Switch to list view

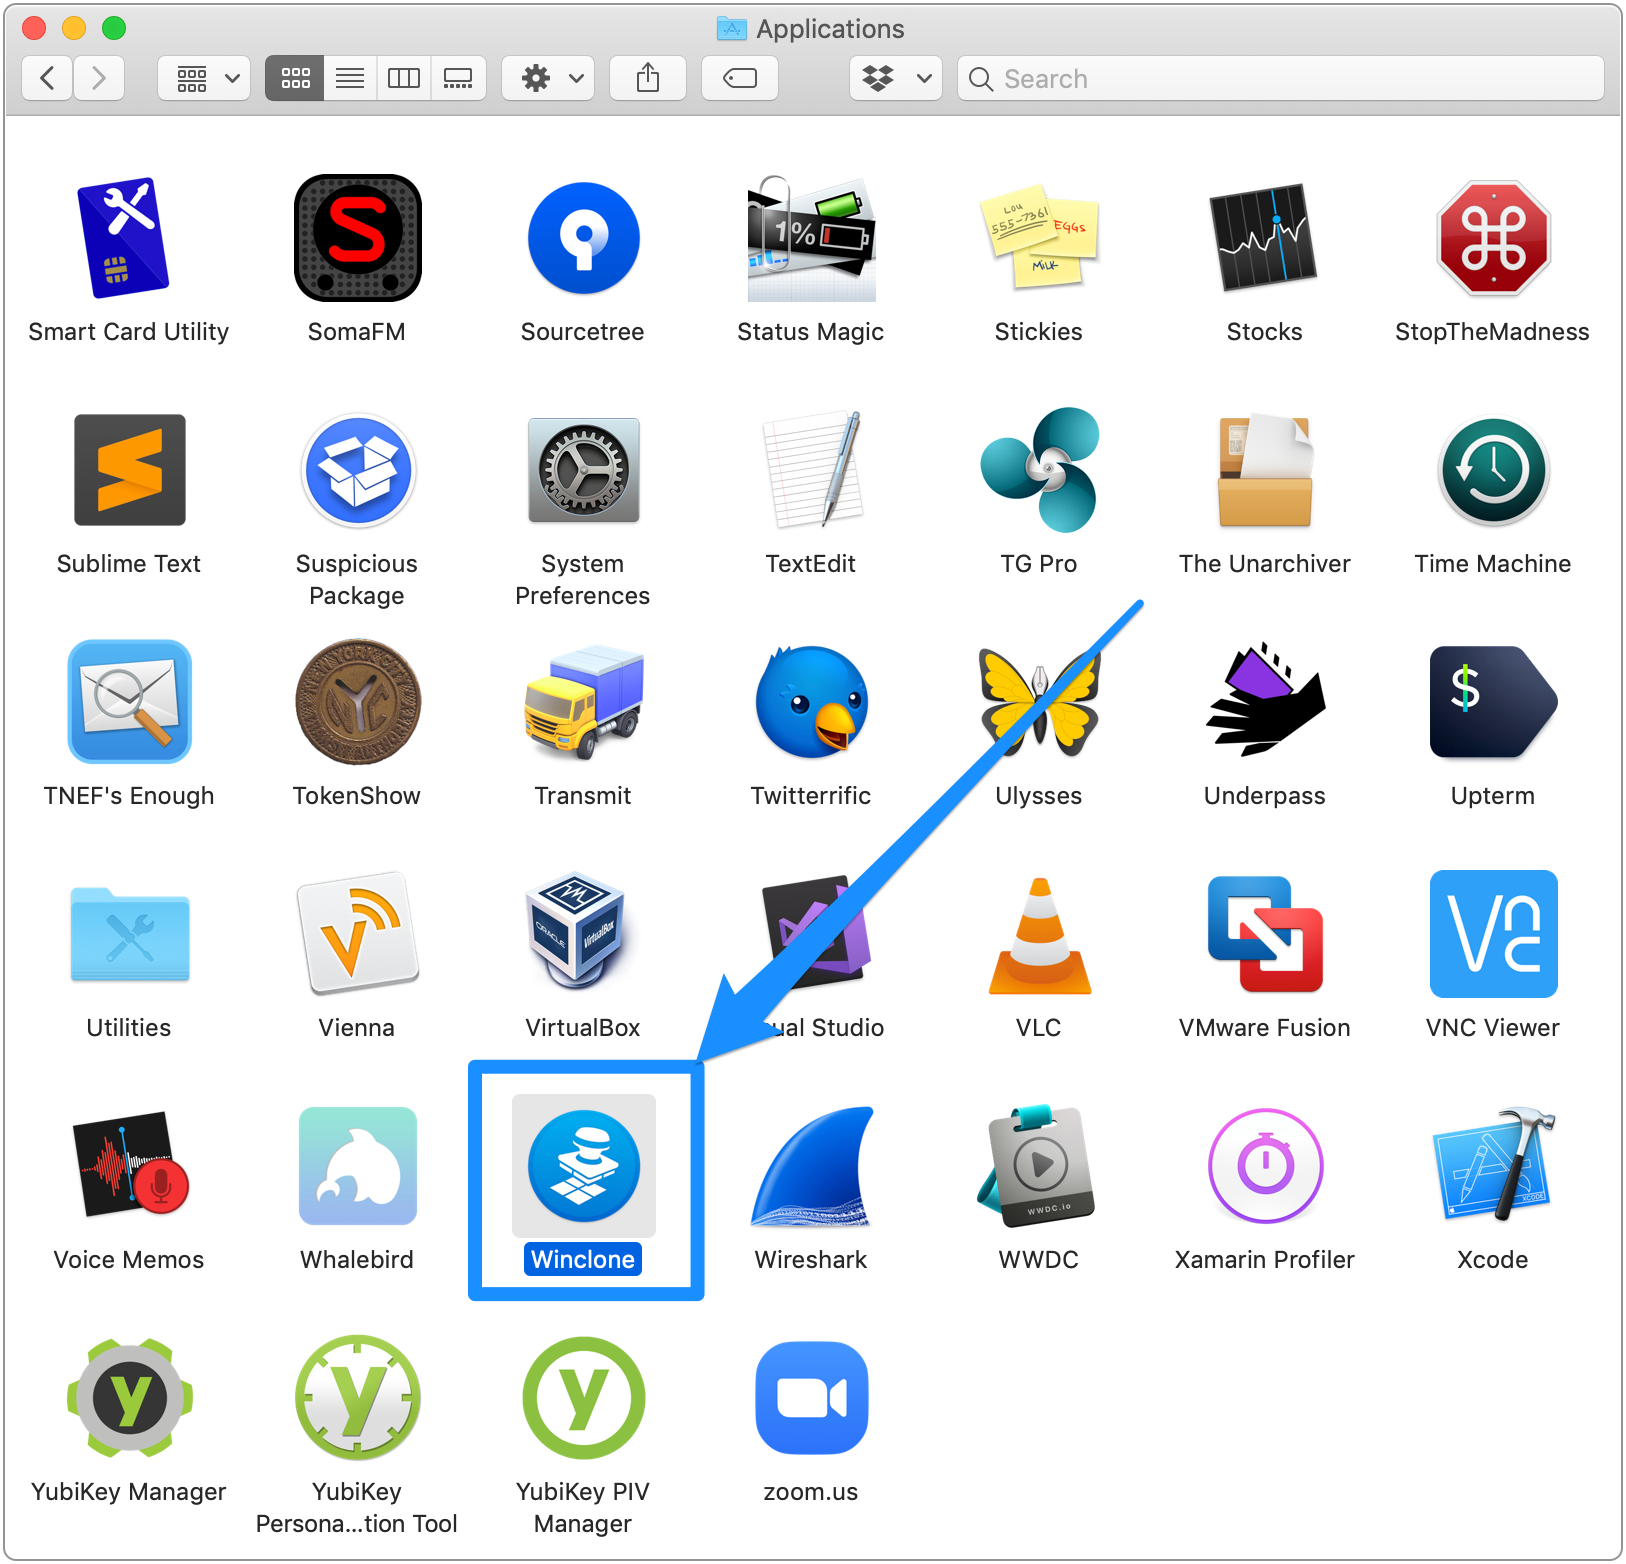(350, 78)
